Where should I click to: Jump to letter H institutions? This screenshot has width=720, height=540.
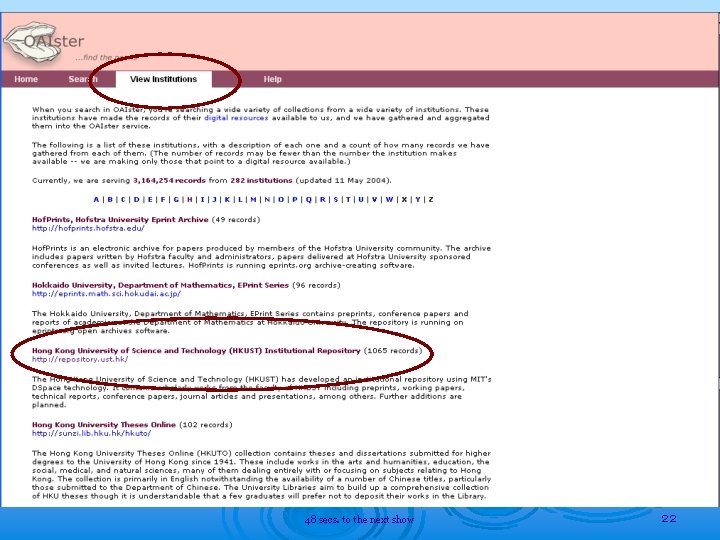[190, 200]
